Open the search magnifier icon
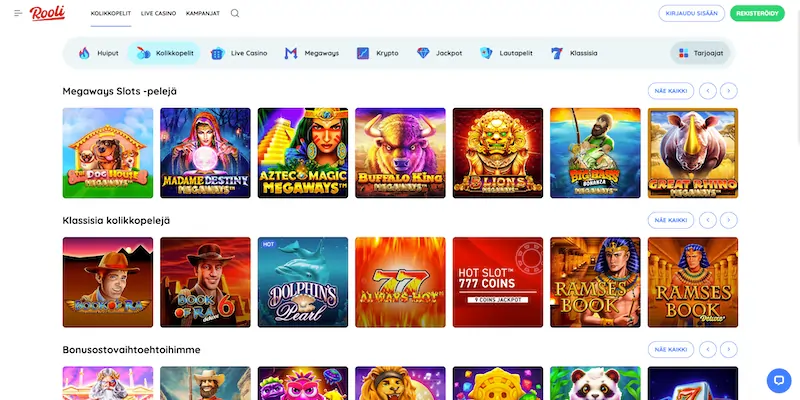800x400 pixels. [235, 13]
